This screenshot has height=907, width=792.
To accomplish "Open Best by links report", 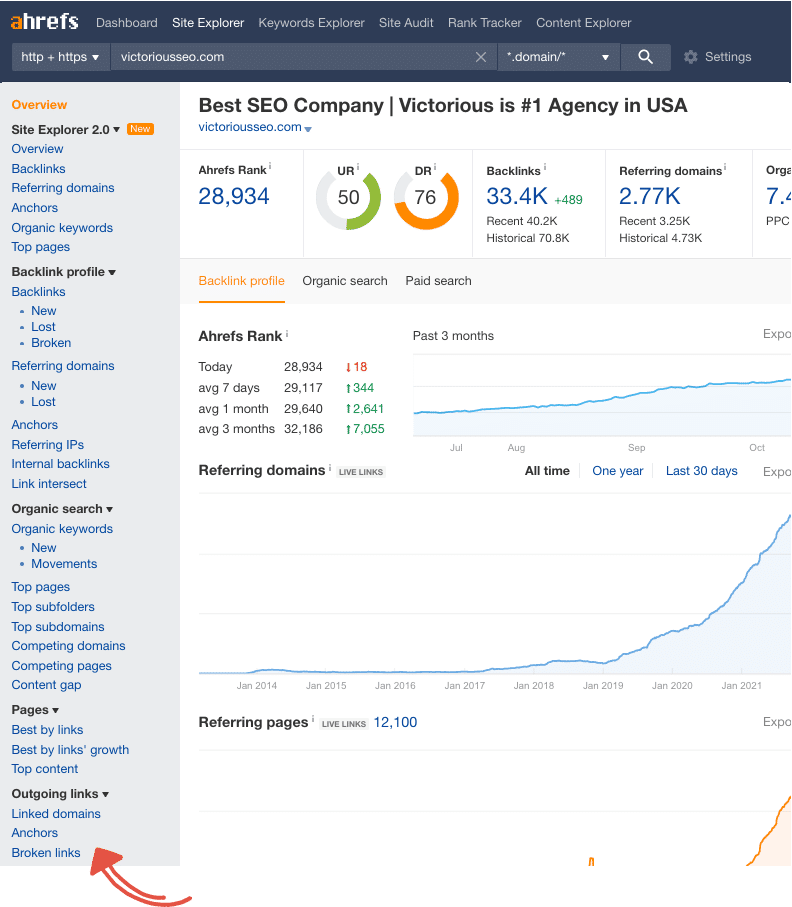I will 47,730.
